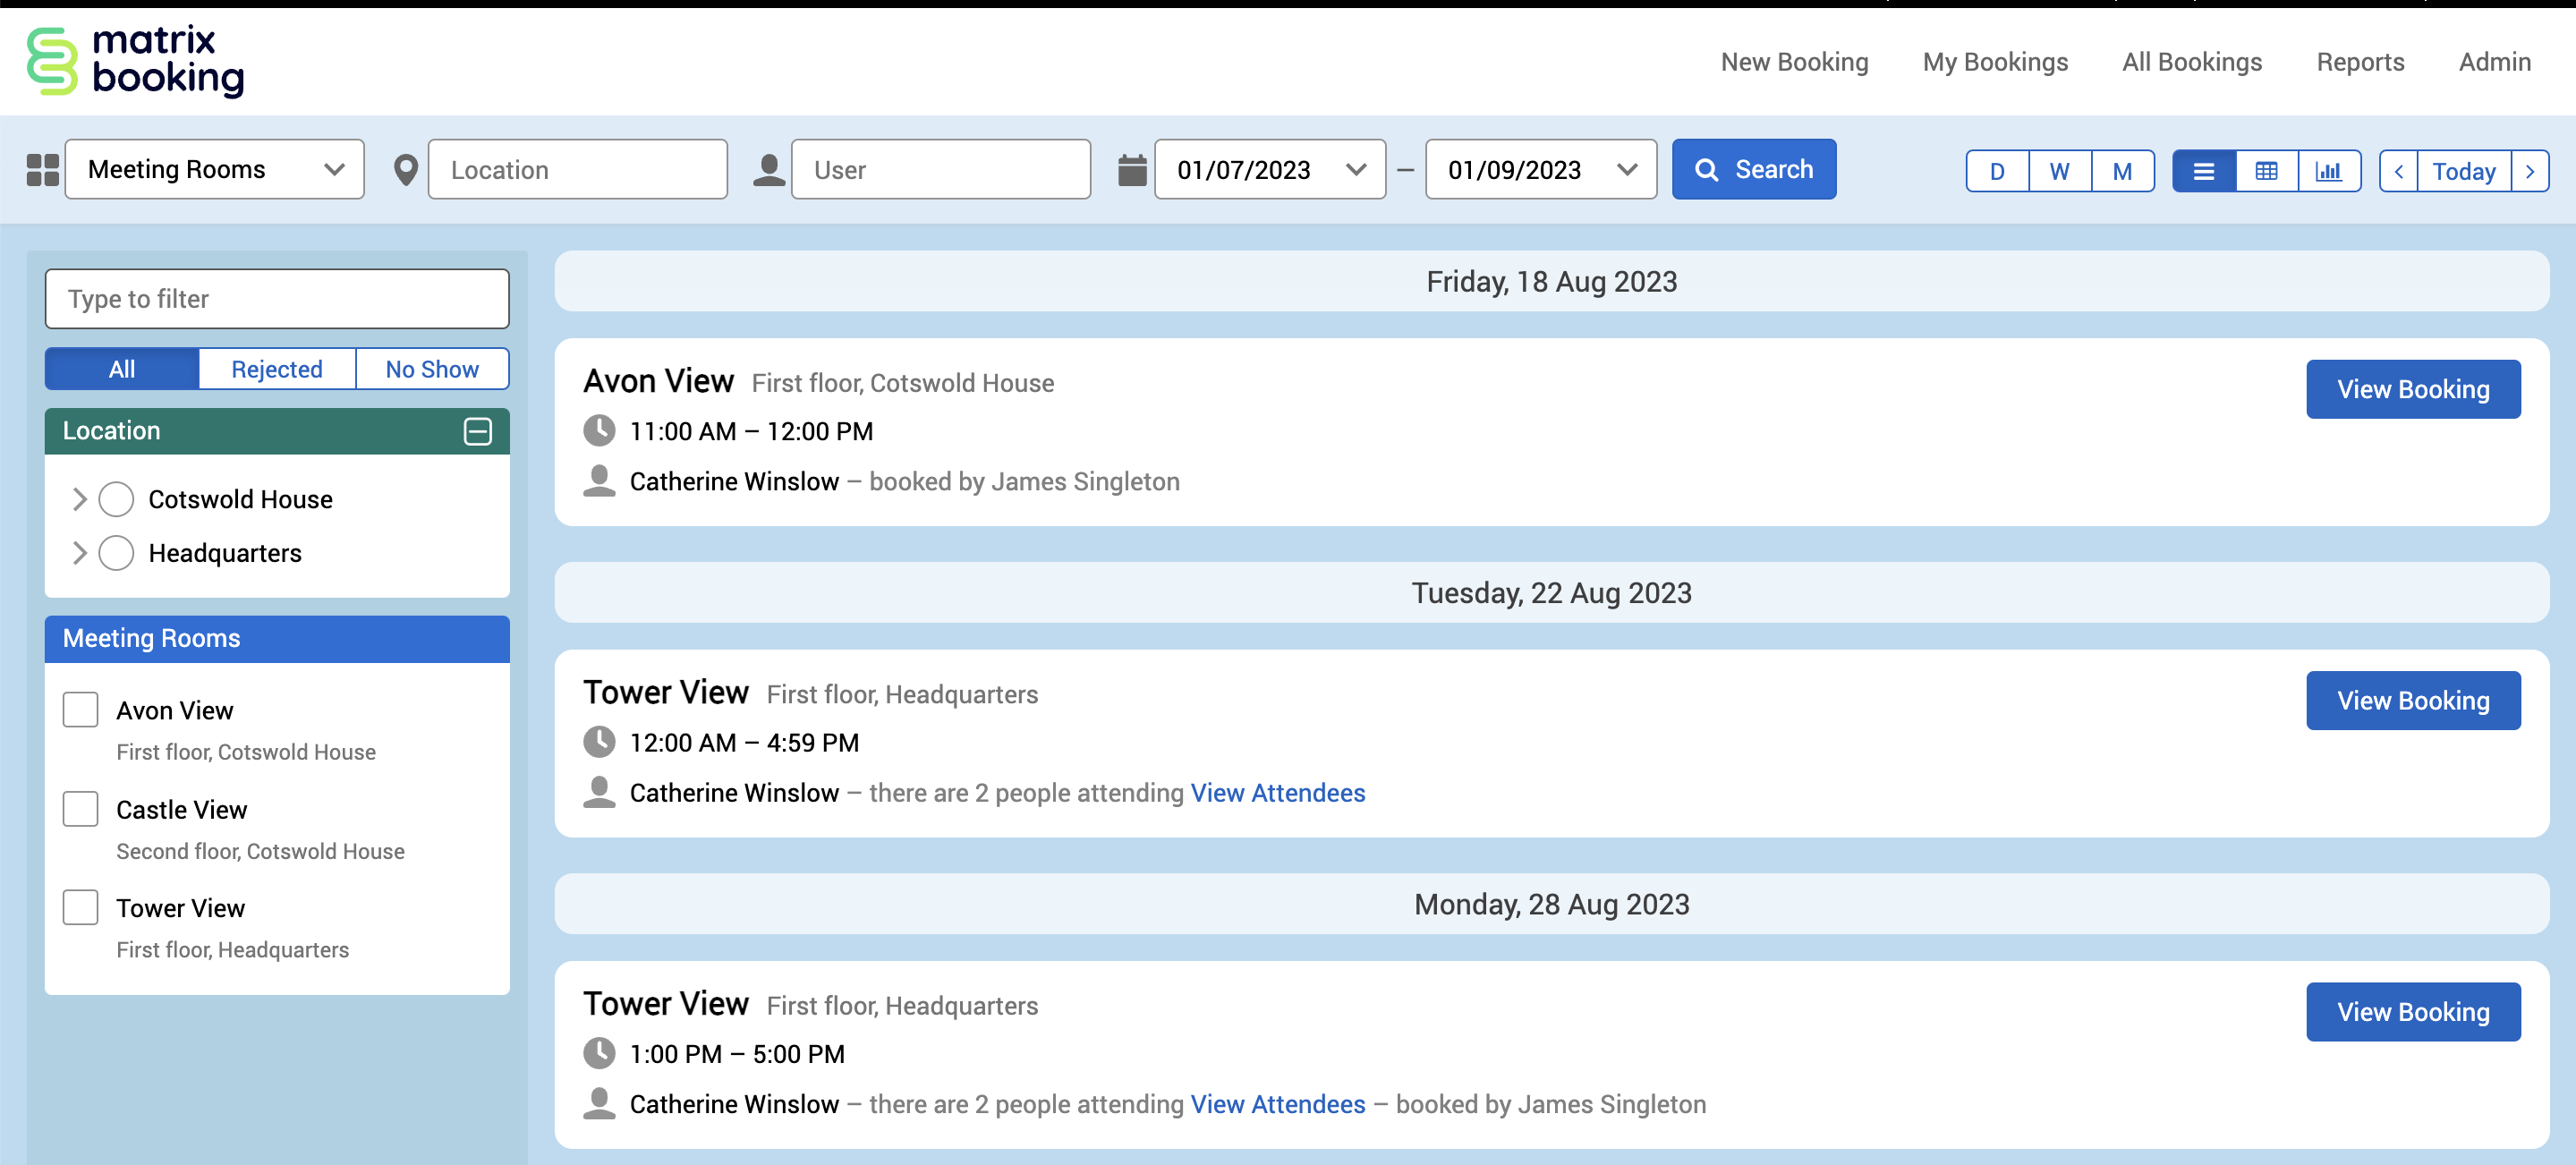
Task: Switch to list view icon
Action: 2203,171
